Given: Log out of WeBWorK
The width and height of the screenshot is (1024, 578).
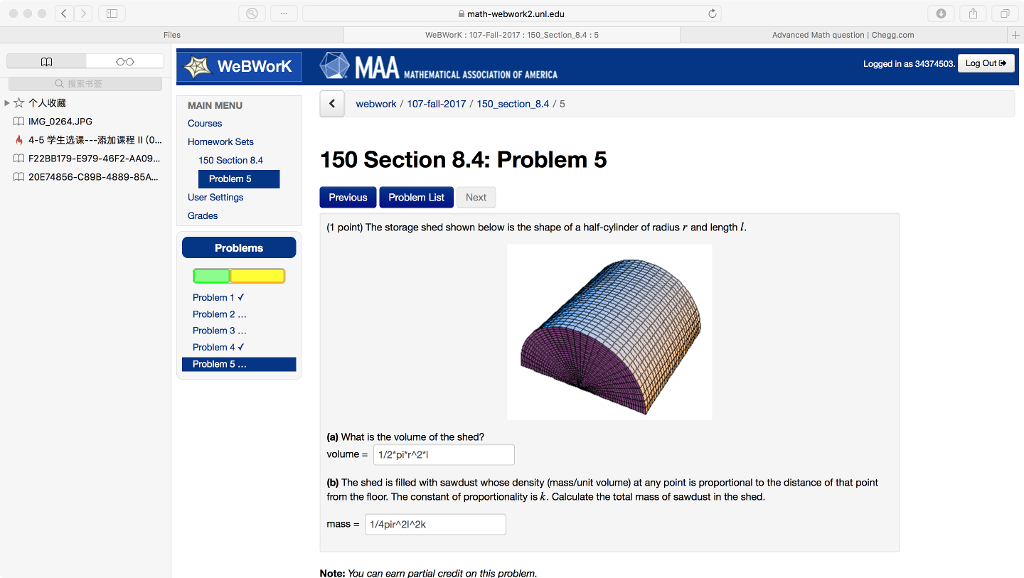Looking at the screenshot, I should point(987,62).
